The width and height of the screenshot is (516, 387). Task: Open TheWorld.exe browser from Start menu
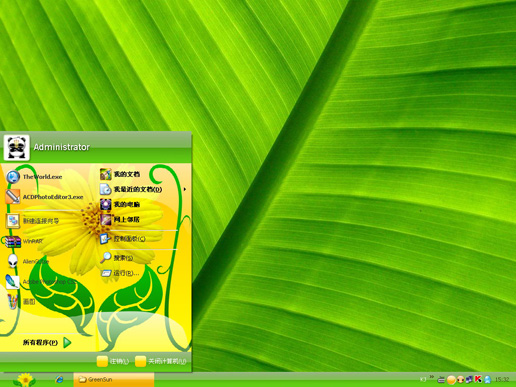[34, 177]
